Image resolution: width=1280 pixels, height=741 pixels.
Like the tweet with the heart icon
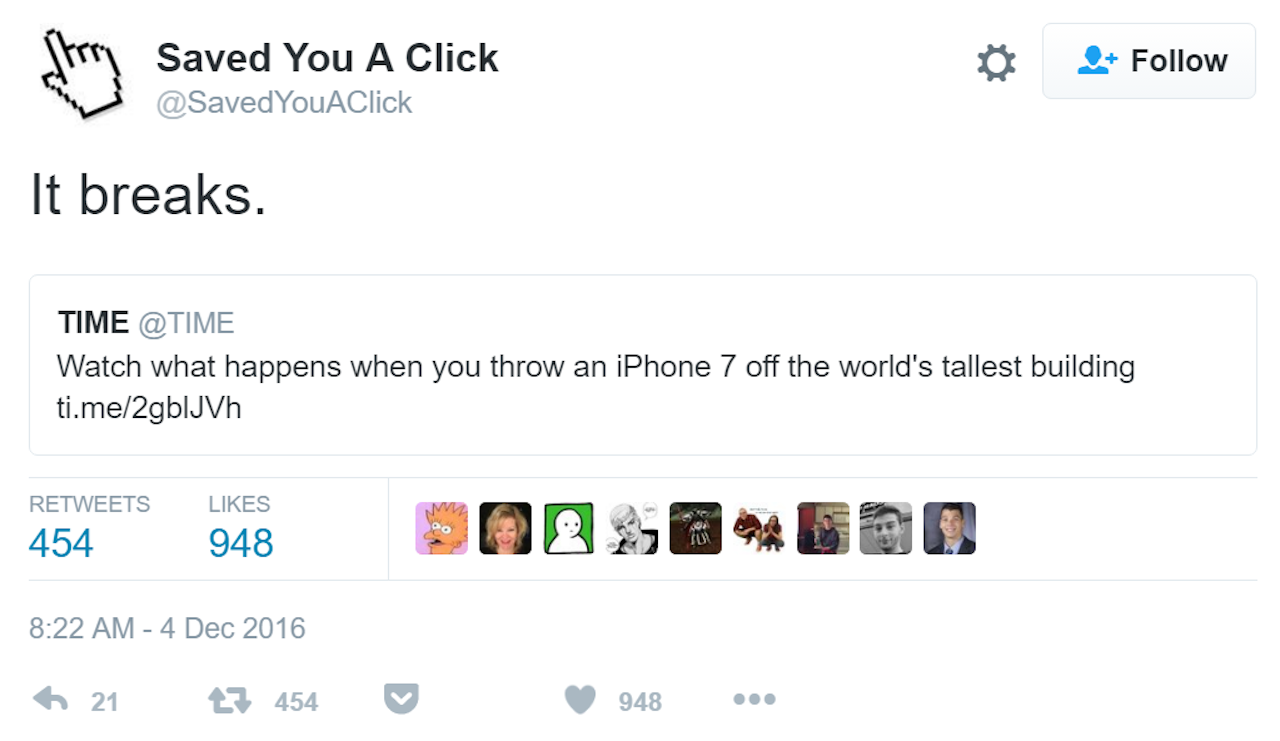coord(580,699)
